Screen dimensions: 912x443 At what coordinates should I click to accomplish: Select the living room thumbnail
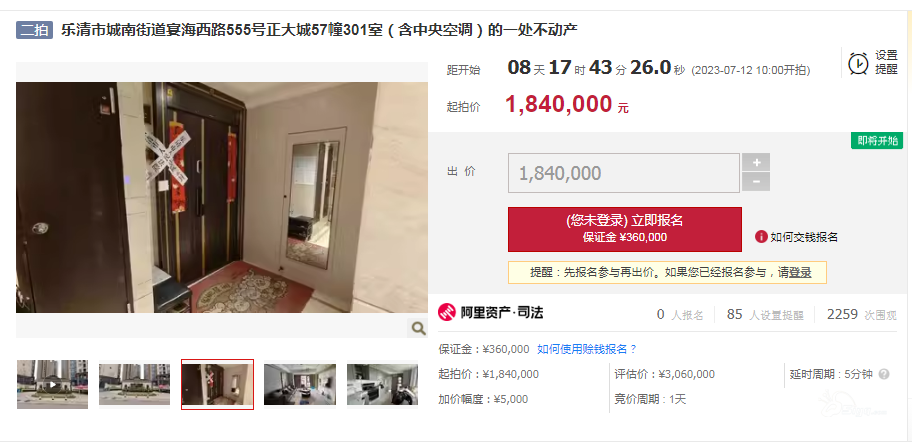300,384
